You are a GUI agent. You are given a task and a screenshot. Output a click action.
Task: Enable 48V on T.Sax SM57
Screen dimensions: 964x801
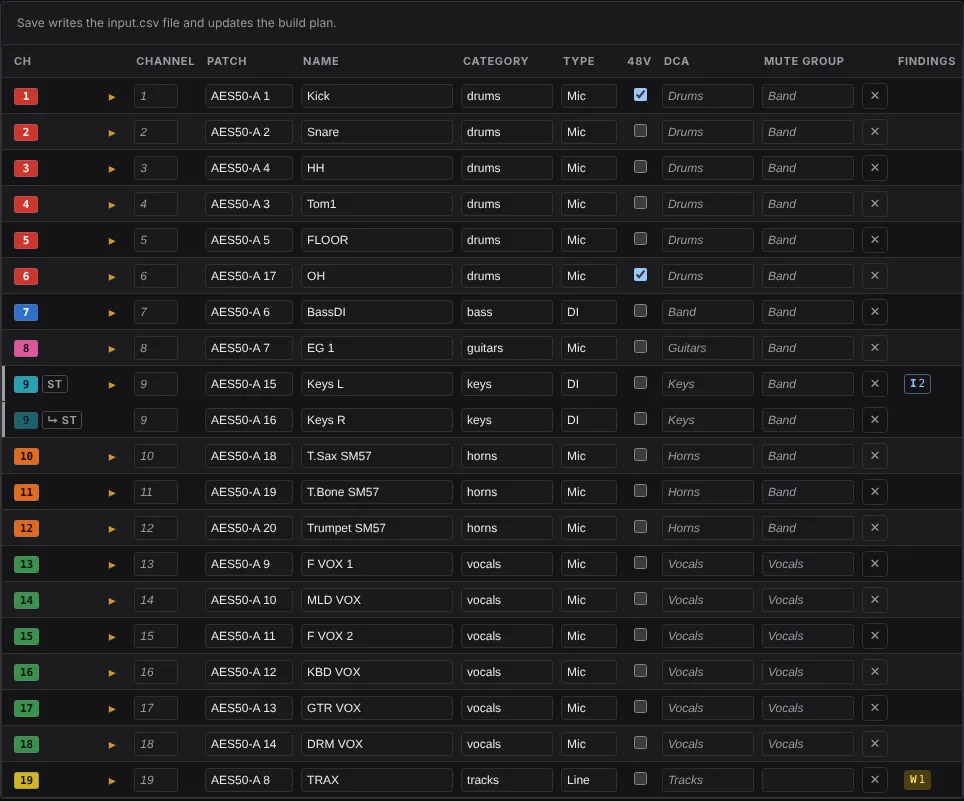pos(640,455)
